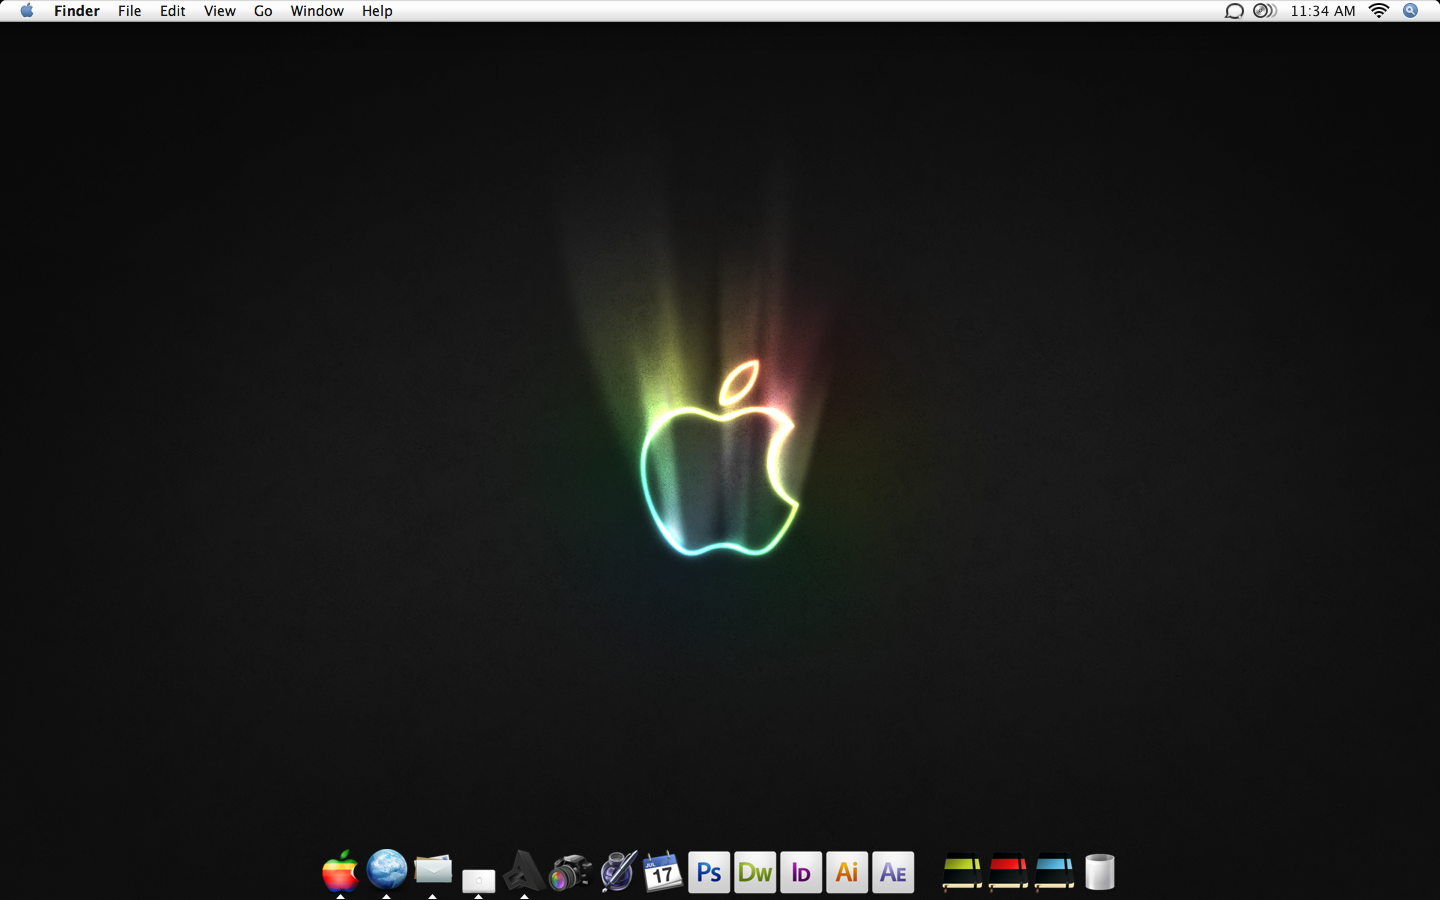This screenshot has width=1440, height=900.
Task: Click the speech bubble chat status icon
Action: (x=1234, y=11)
